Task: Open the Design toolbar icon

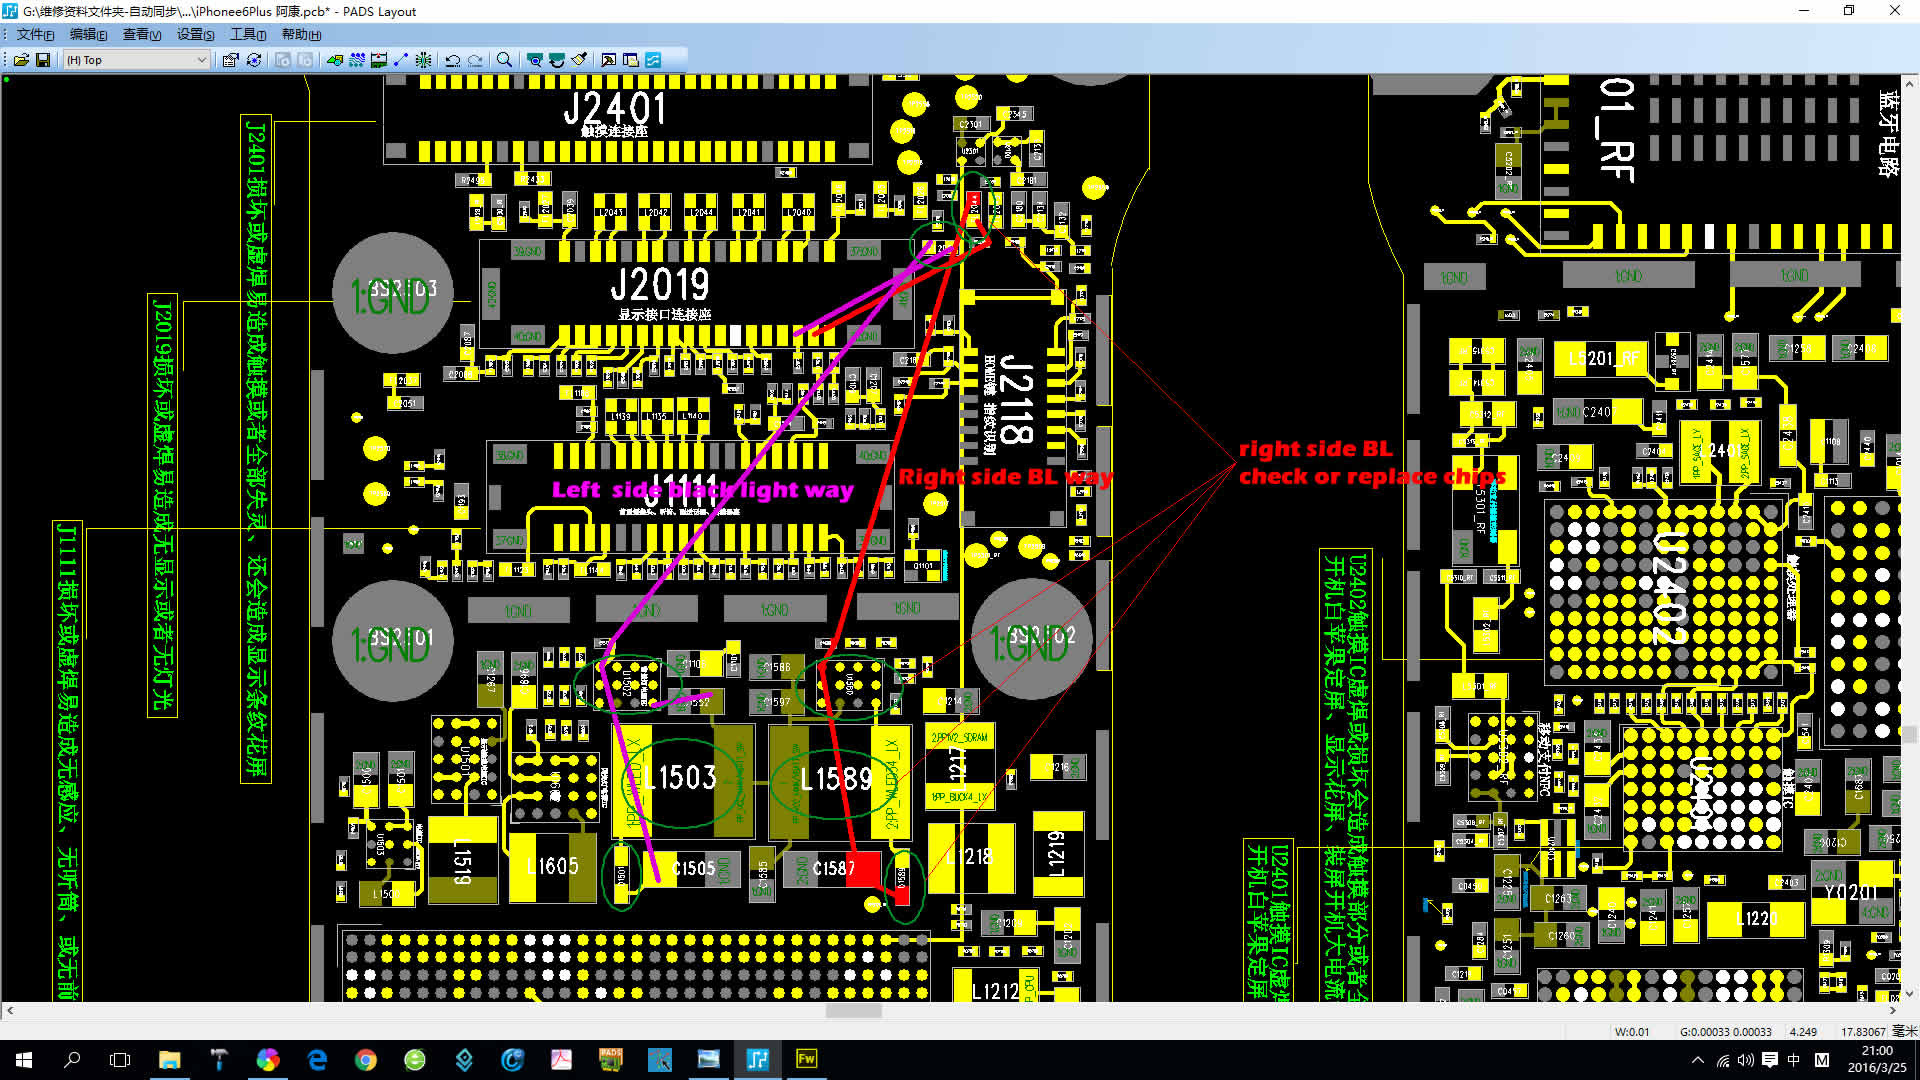Action: click(356, 60)
